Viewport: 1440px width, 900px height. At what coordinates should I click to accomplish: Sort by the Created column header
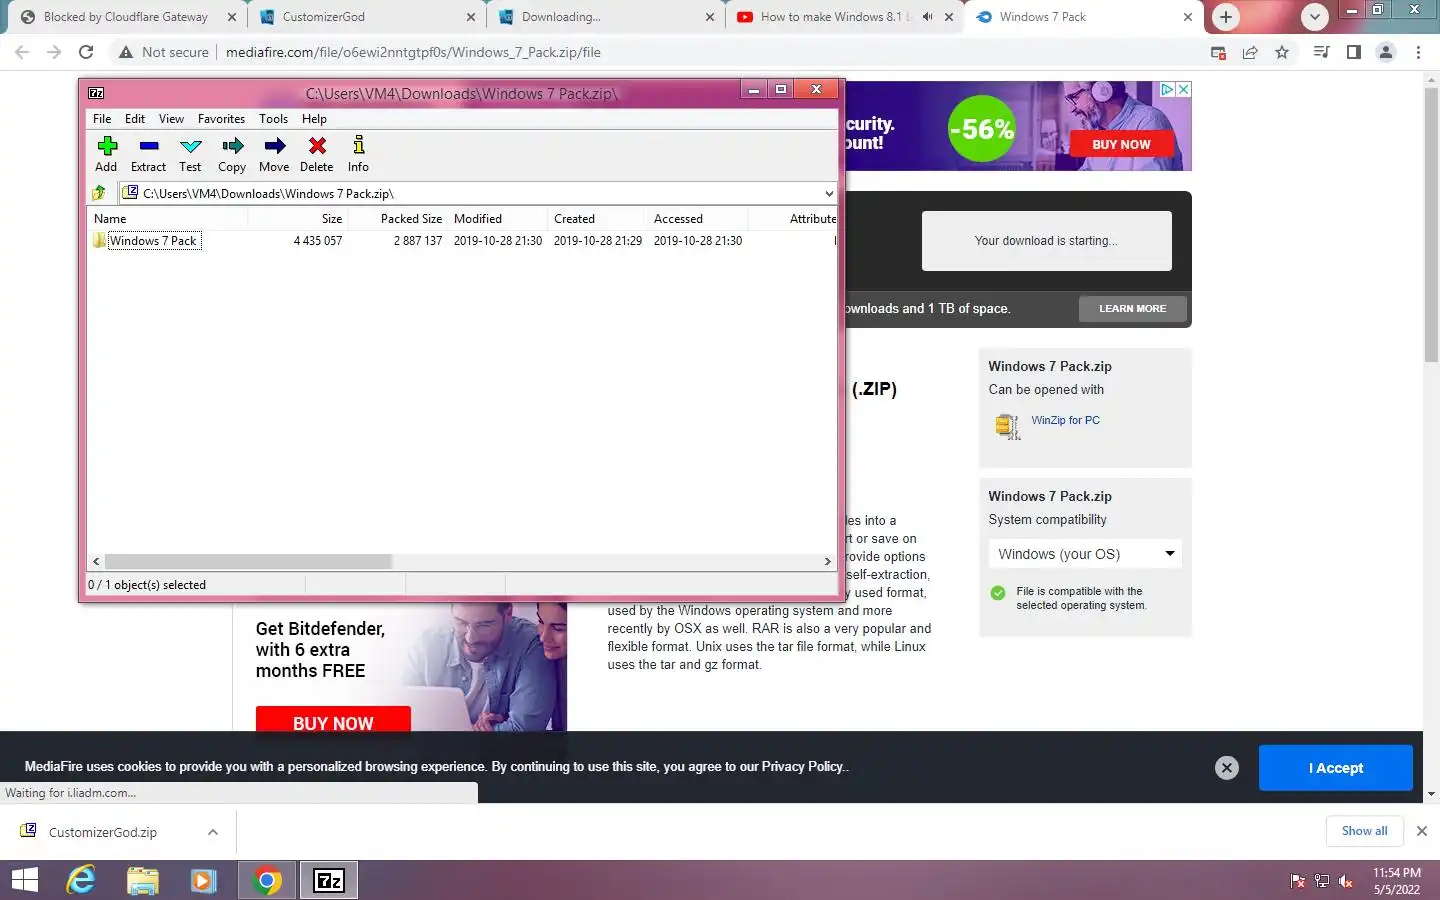[598, 219]
